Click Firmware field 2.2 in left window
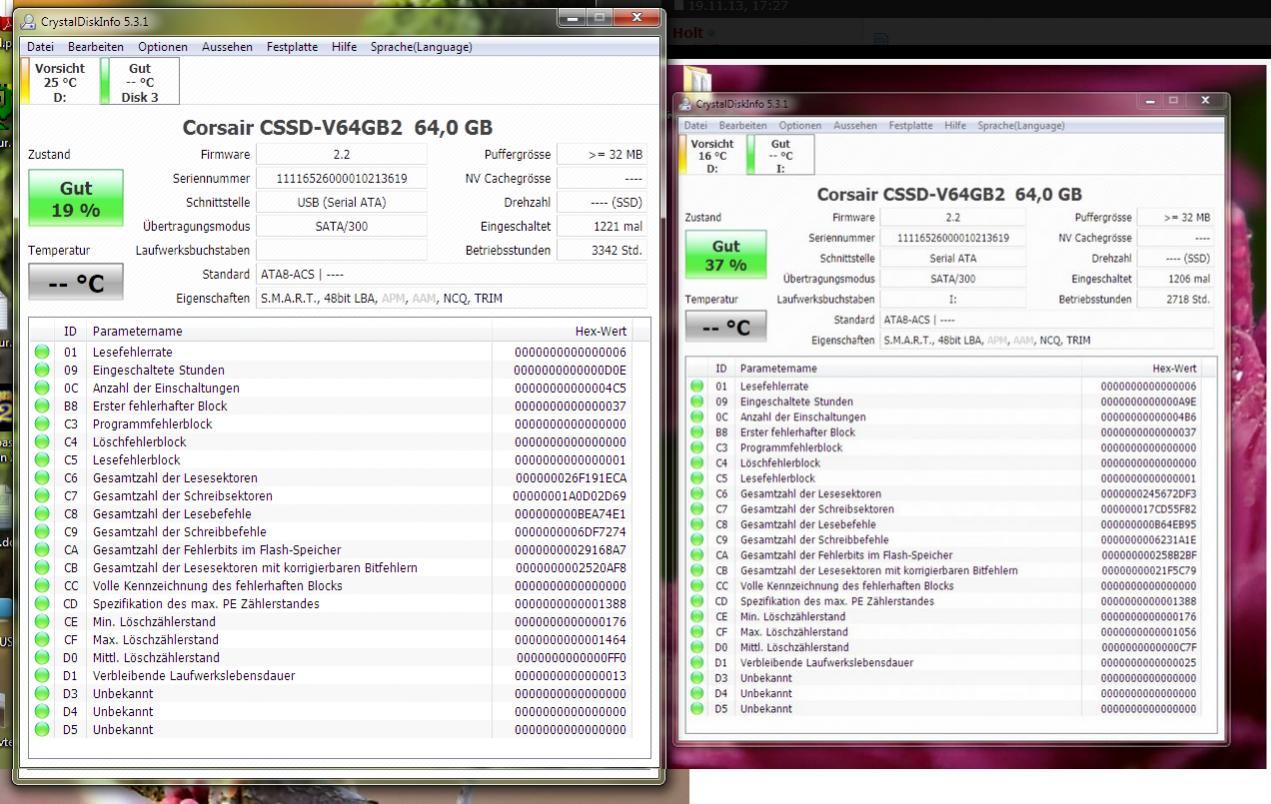1271x804 pixels. pos(342,154)
